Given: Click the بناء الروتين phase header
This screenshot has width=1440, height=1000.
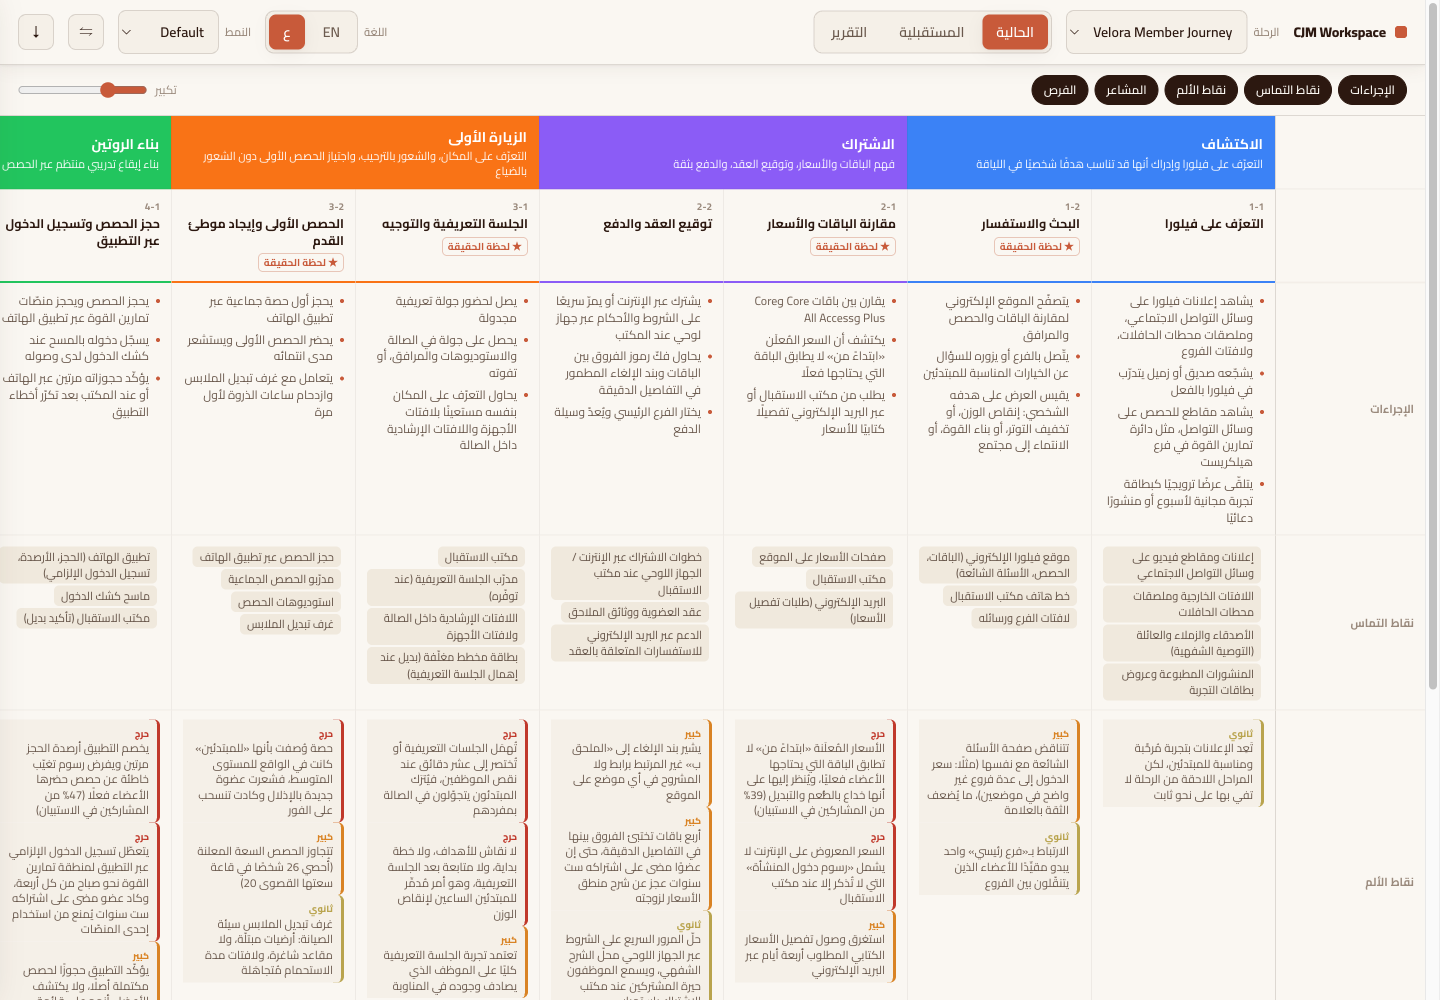Looking at the screenshot, I should click(85, 153).
